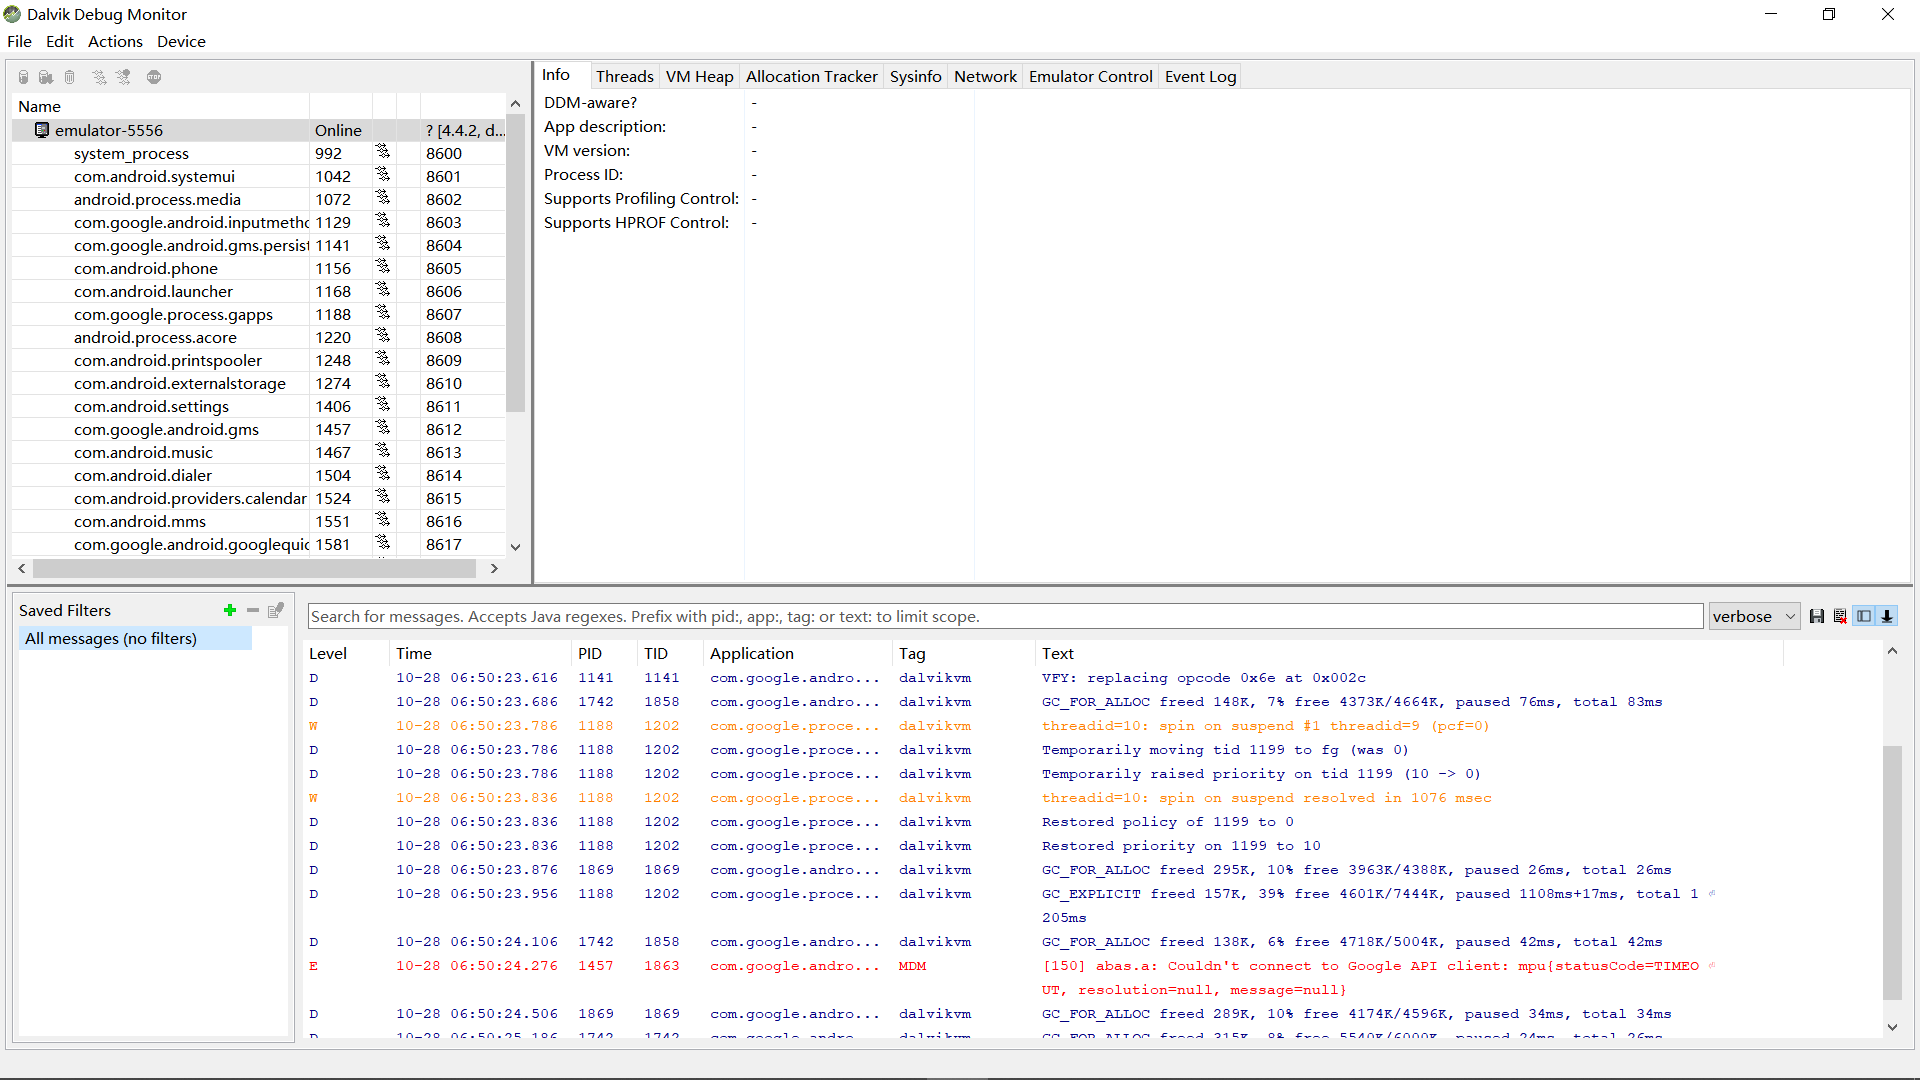Click the thread icon beside com.android.mms
The image size is (1920, 1080).
click(x=383, y=521)
